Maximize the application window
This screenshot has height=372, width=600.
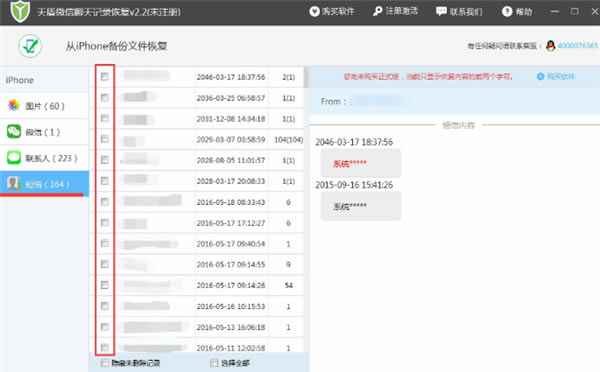click(x=574, y=11)
